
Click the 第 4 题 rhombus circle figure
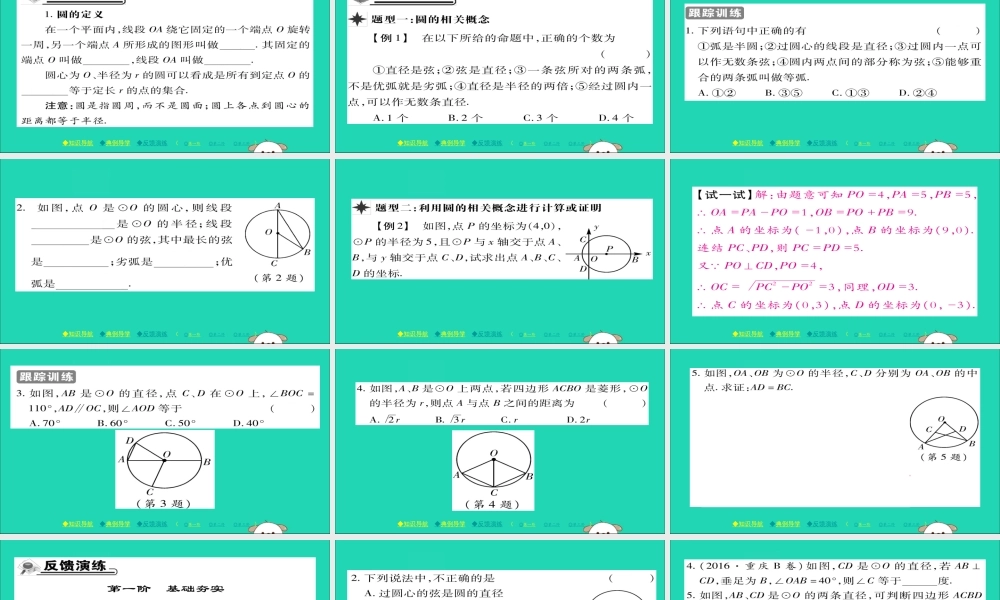[494, 465]
